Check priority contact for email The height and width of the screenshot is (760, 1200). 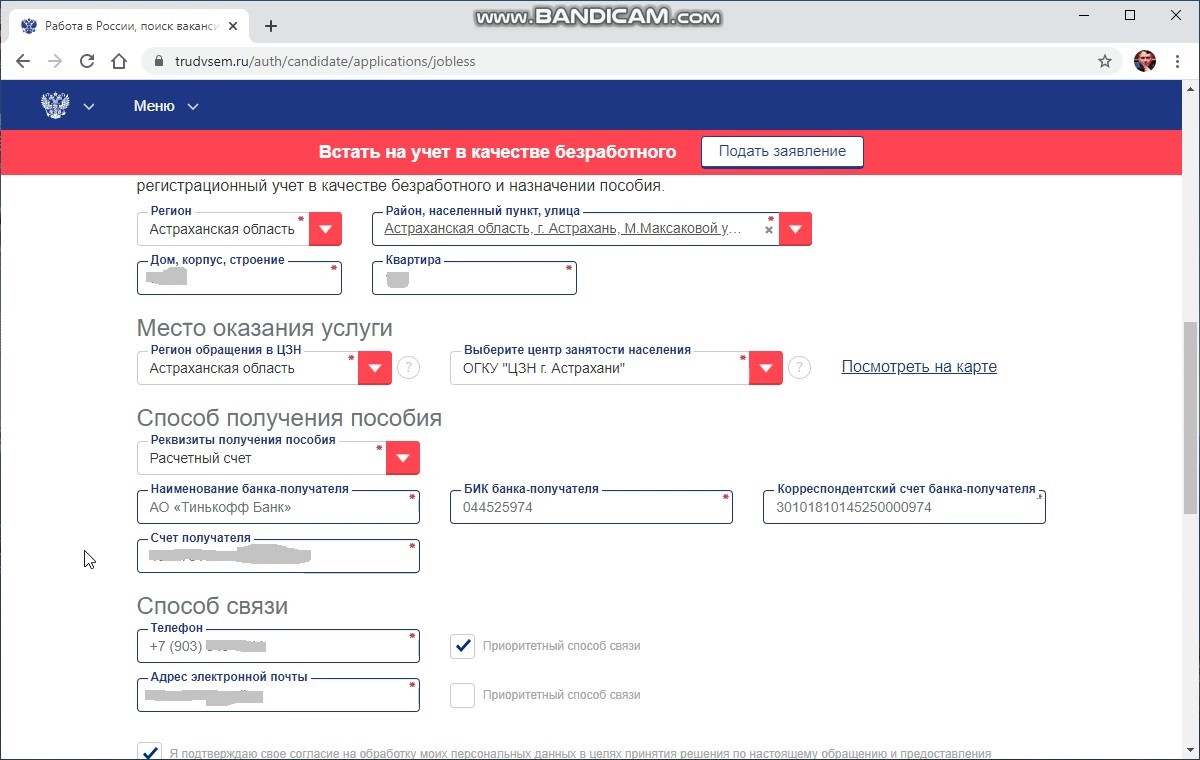point(462,695)
